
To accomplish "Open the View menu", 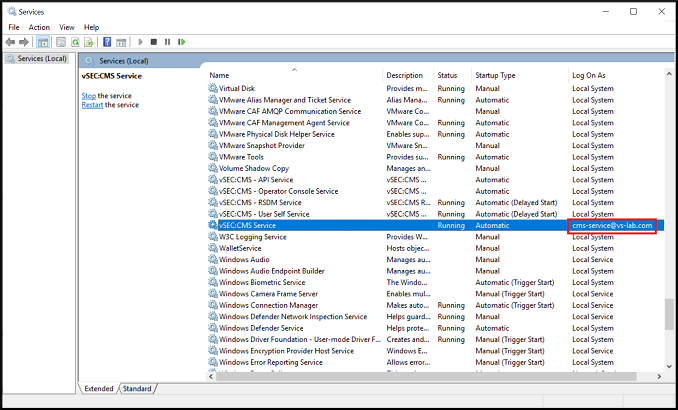I will point(67,27).
